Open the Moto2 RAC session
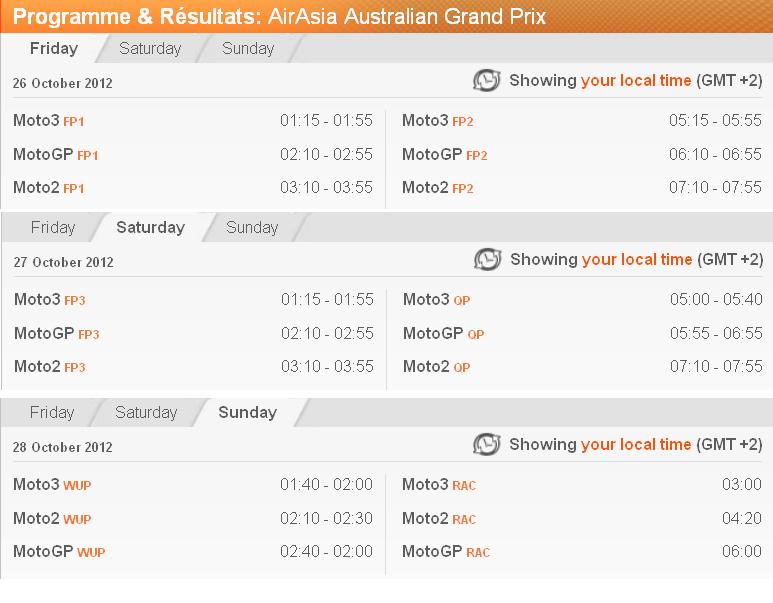 click(439, 518)
